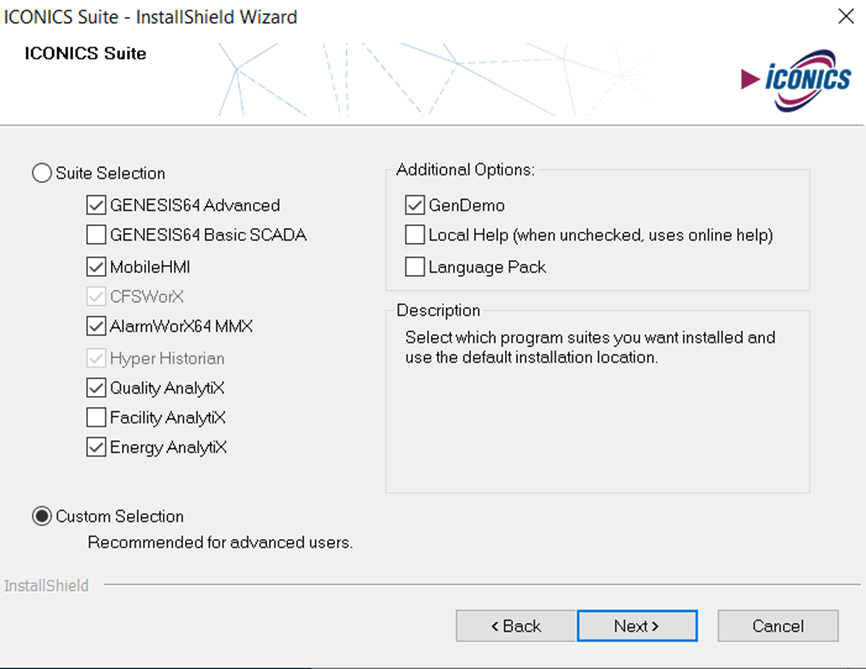The width and height of the screenshot is (866, 669).
Task: Enable the GENESIS64 Basic SCADA checkbox
Action: 96,235
